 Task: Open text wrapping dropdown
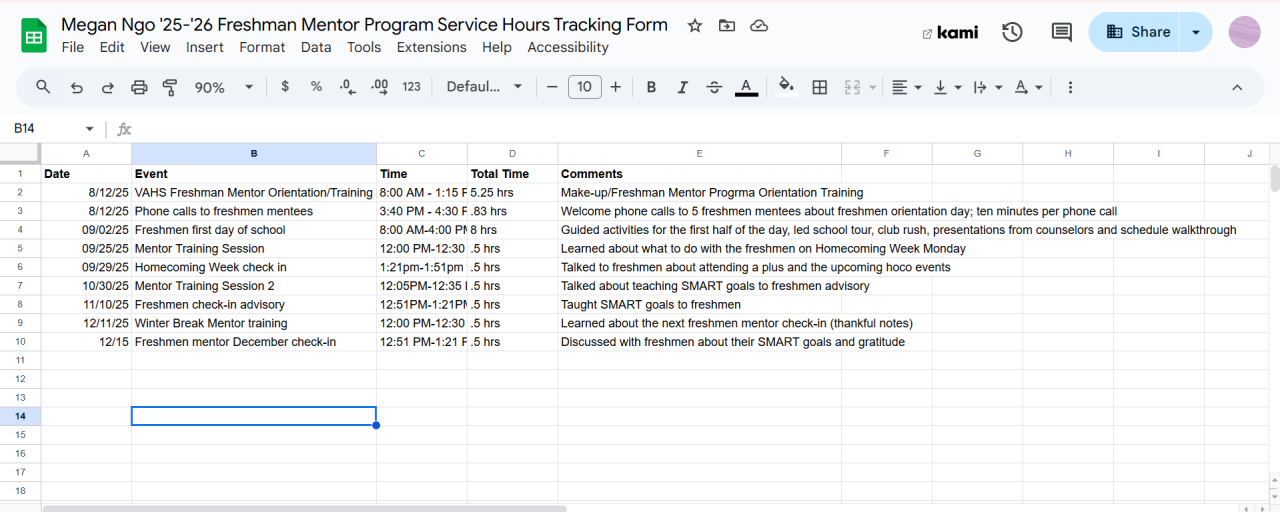click(988, 87)
